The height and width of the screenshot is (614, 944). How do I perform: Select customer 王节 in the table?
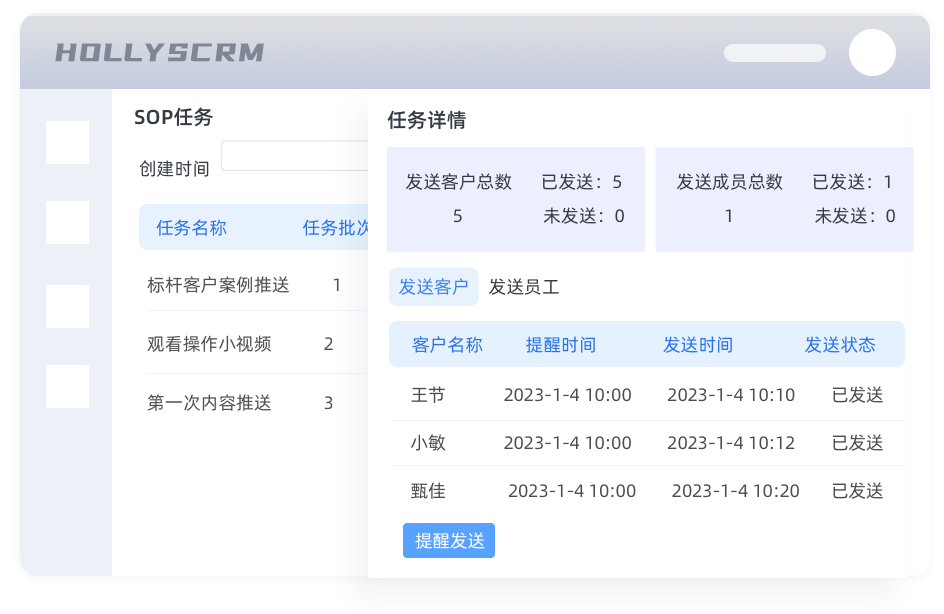(428, 395)
